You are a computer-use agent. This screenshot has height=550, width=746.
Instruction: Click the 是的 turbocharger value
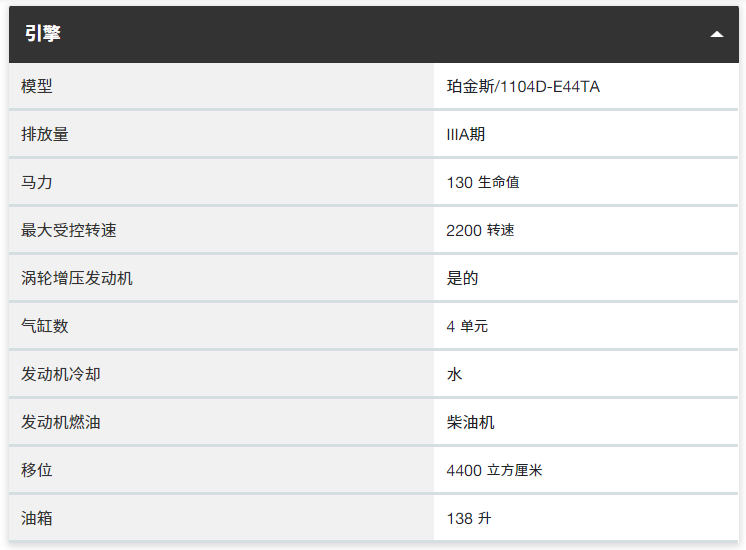point(462,279)
